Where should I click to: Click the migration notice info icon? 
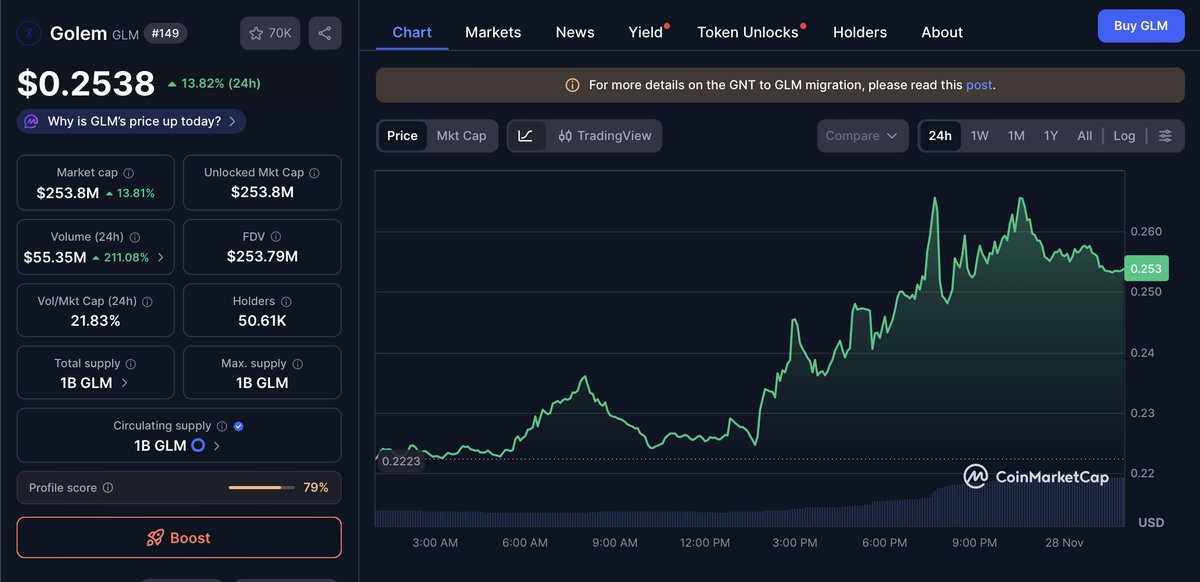(x=572, y=85)
